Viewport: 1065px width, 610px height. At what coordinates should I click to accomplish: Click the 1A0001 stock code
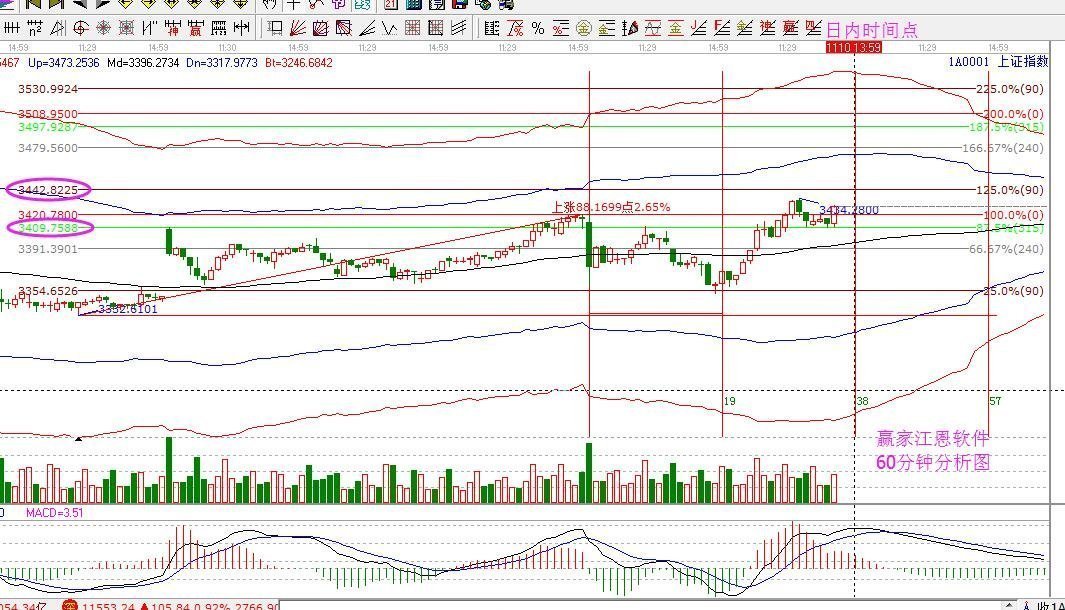tap(969, 62)
